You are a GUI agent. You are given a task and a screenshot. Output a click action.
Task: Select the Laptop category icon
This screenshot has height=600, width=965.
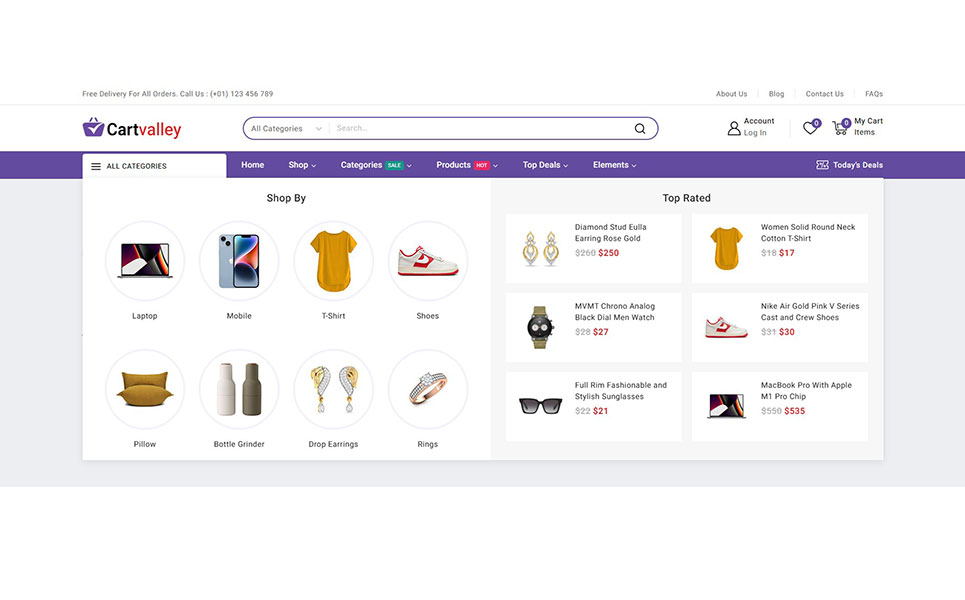point(145,261)
